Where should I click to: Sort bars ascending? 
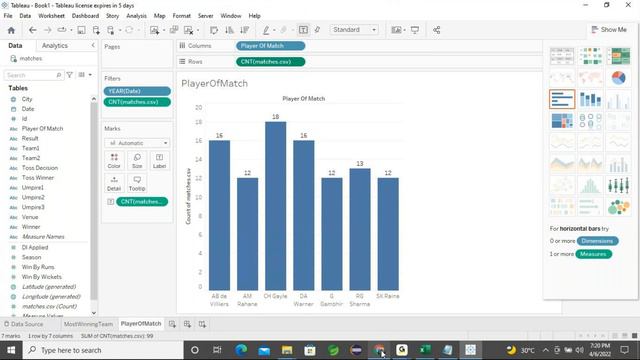pos(229,30)
